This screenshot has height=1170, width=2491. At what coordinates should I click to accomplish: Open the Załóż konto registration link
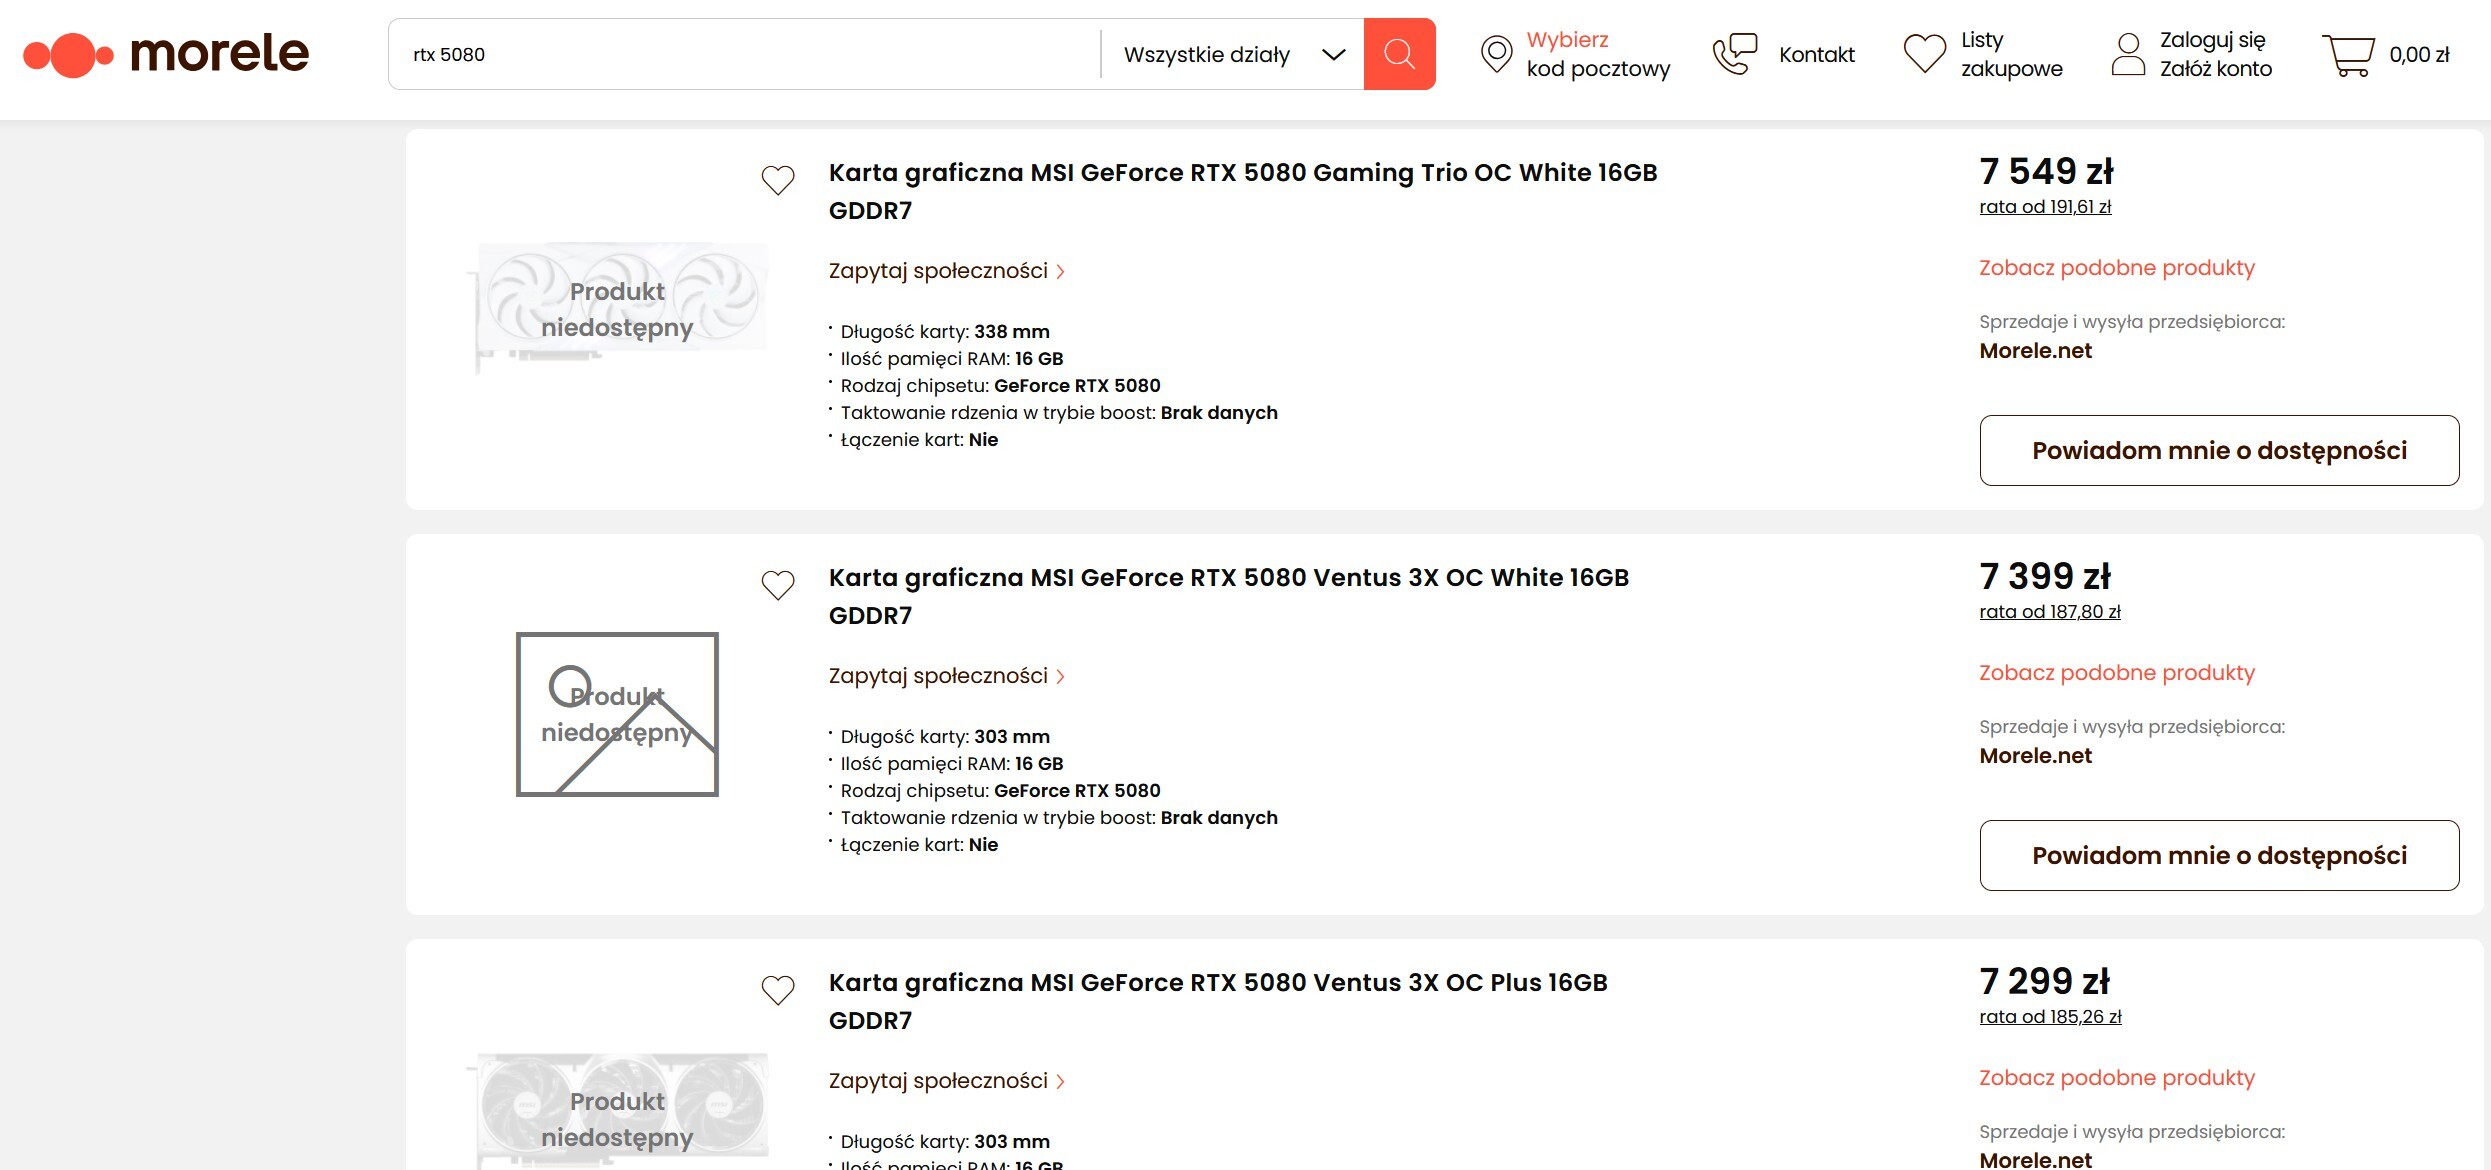pyautogui.click(x=2215, y=69)
